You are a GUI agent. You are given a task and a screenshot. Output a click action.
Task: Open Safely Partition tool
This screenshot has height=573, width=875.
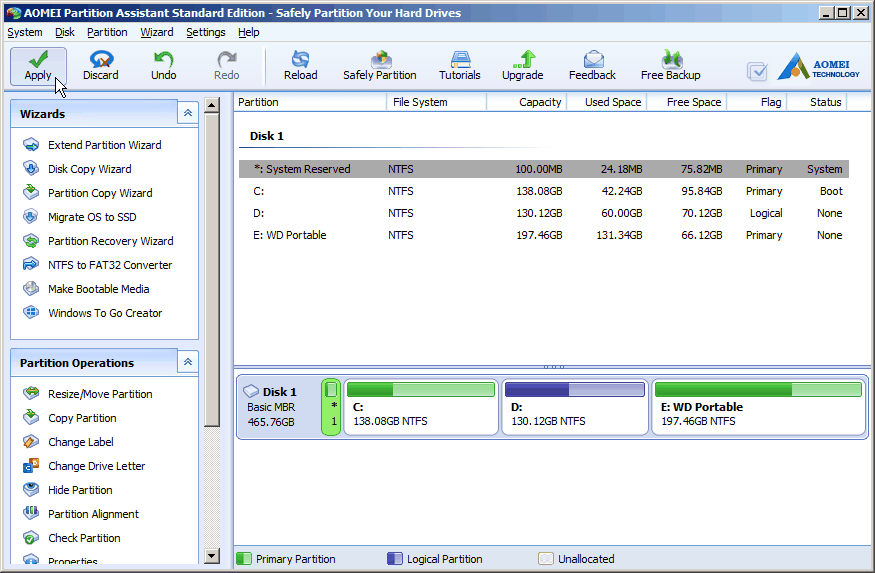pos(379,66)
